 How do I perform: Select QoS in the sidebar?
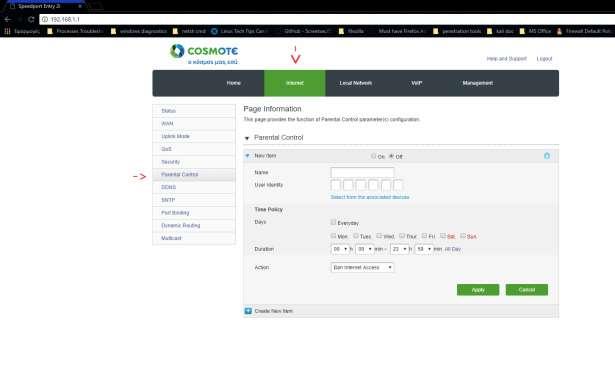click(x=194, y=149)
